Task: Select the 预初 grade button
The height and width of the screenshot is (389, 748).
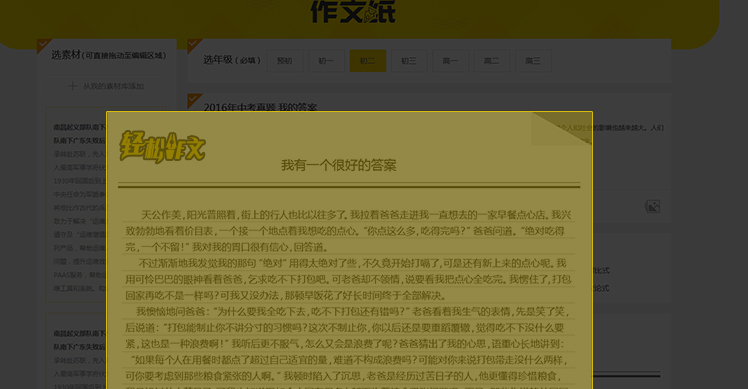Action: (285, 61)
